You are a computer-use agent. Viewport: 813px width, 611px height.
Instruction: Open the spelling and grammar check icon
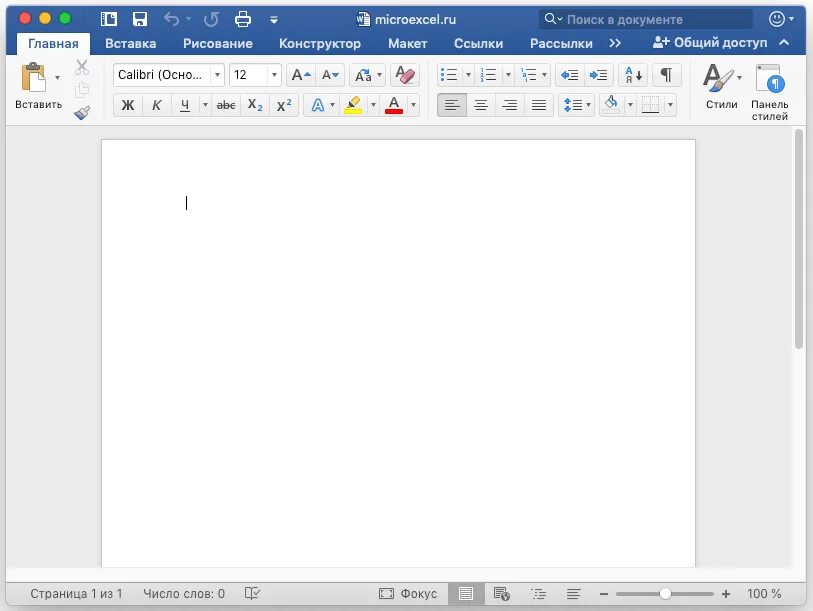[x=252, y=593]
